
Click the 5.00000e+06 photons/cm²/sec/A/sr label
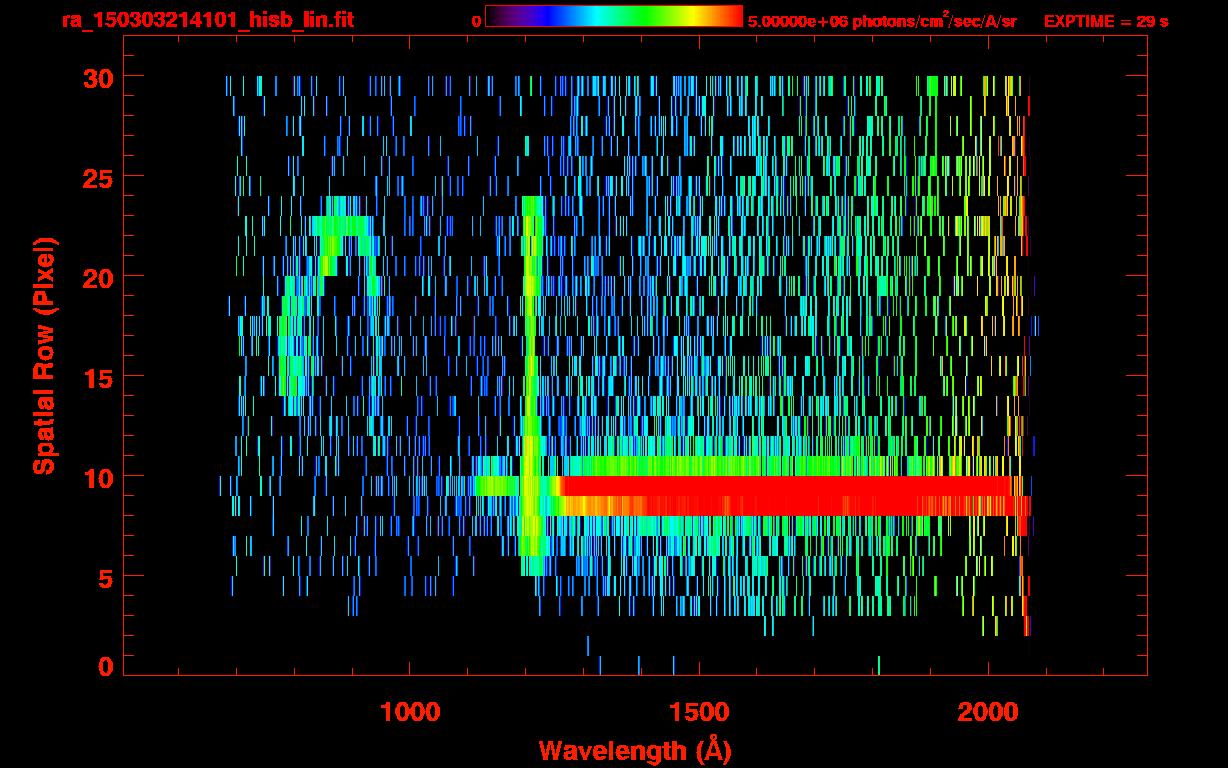883,20
